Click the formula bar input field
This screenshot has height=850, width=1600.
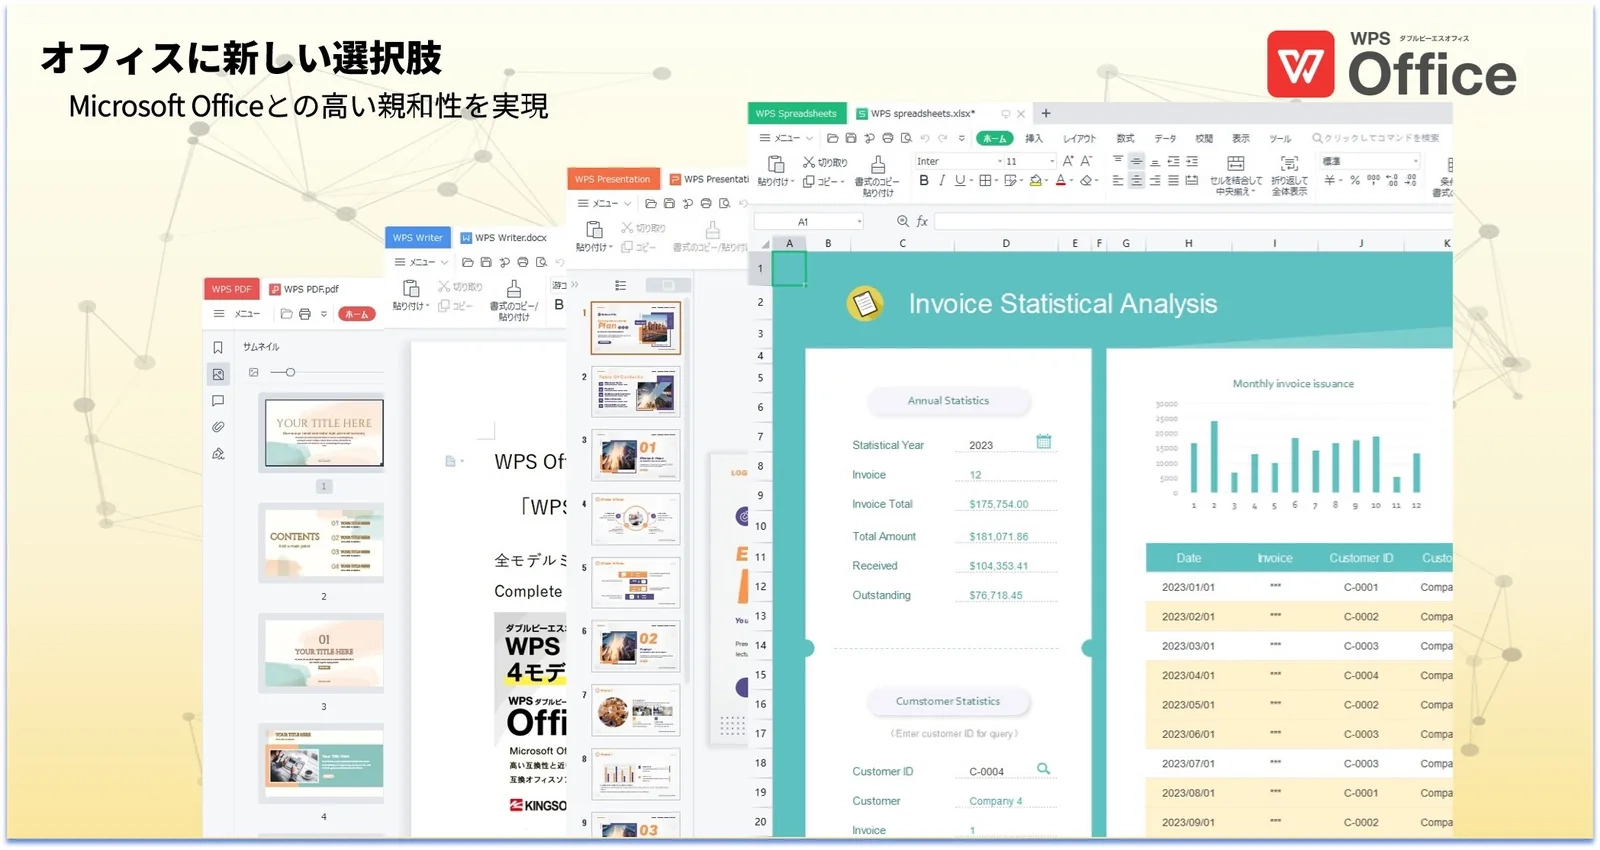[x=1195, y=221]
